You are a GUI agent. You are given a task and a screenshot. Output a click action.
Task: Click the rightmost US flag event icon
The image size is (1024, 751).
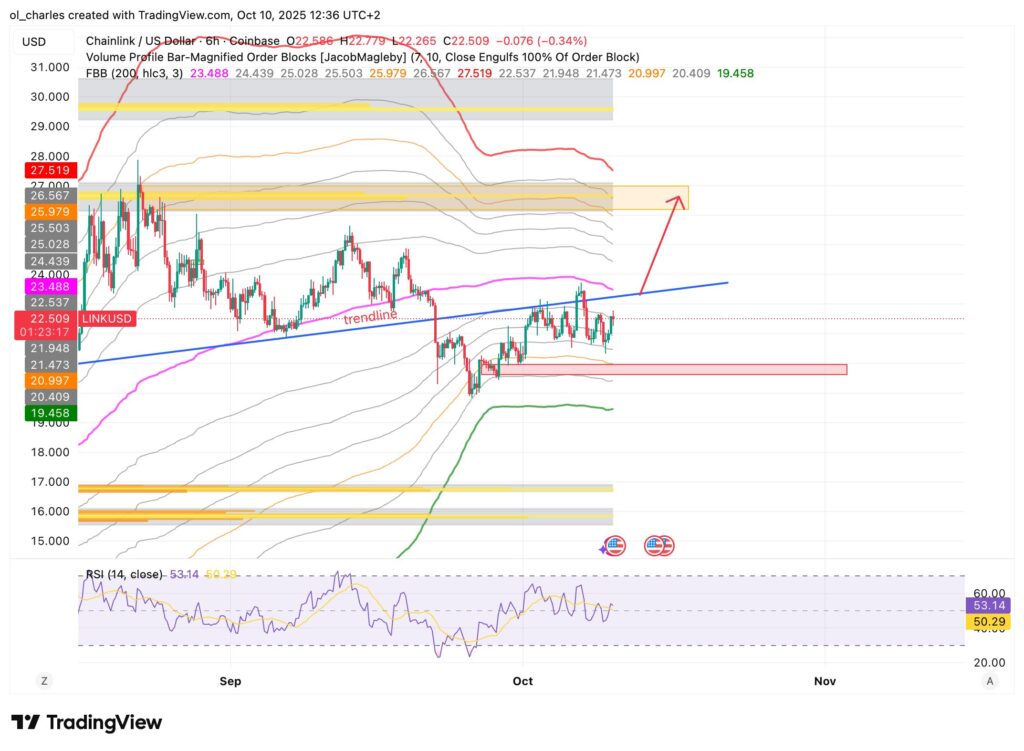tap(664, 546)
